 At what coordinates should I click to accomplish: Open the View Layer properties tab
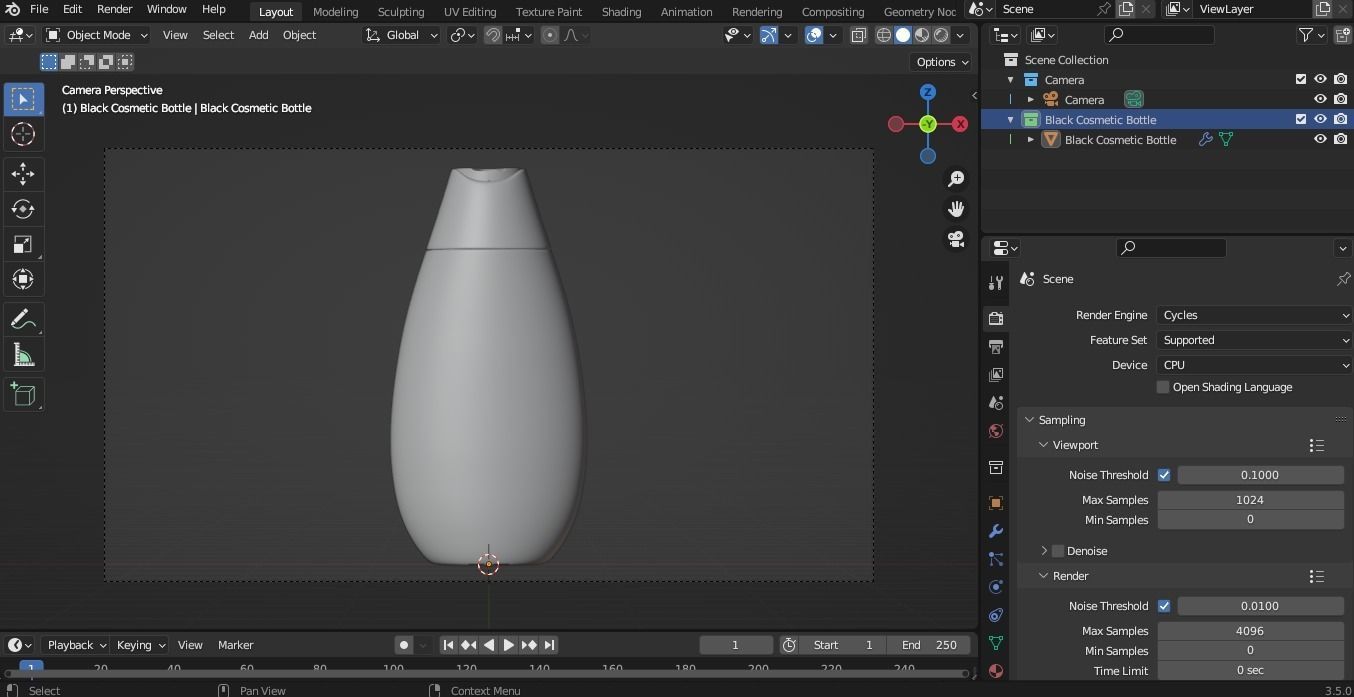pos(995,374)
